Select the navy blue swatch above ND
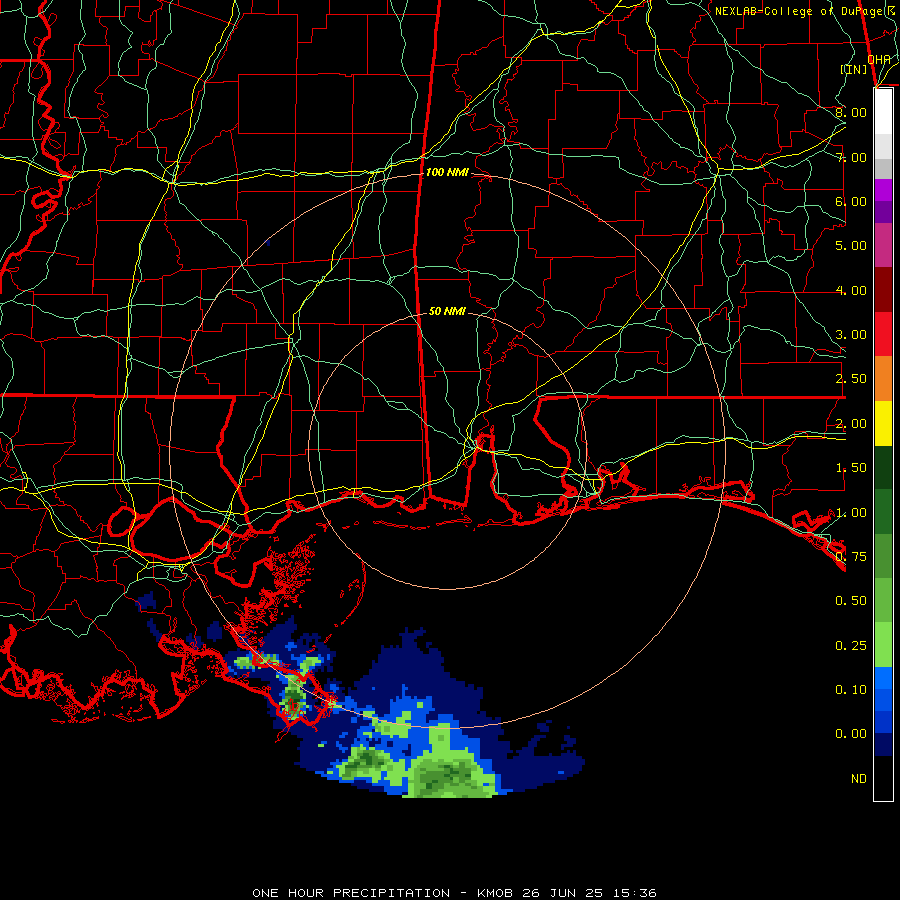900x900 pixels. coord(883,745)
